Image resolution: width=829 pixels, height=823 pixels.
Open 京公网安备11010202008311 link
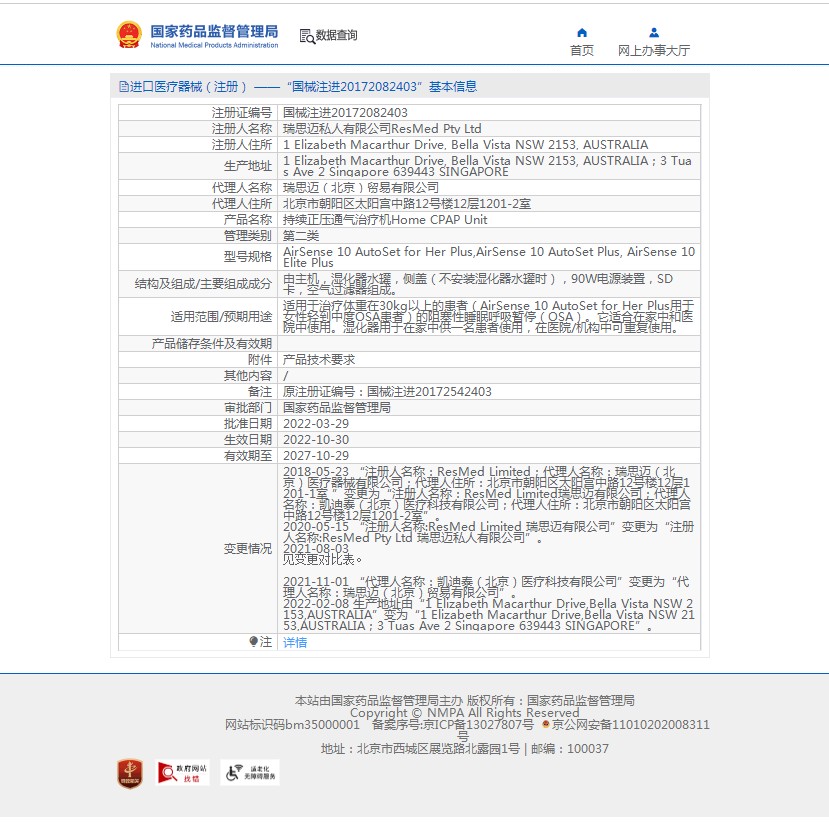click(x=631, y=725)
